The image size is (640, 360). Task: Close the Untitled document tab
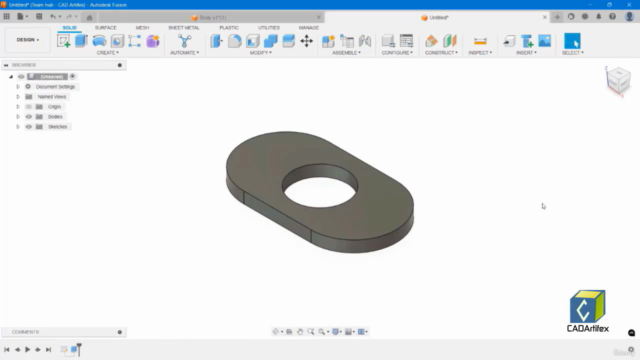click(x=544, y=17)
